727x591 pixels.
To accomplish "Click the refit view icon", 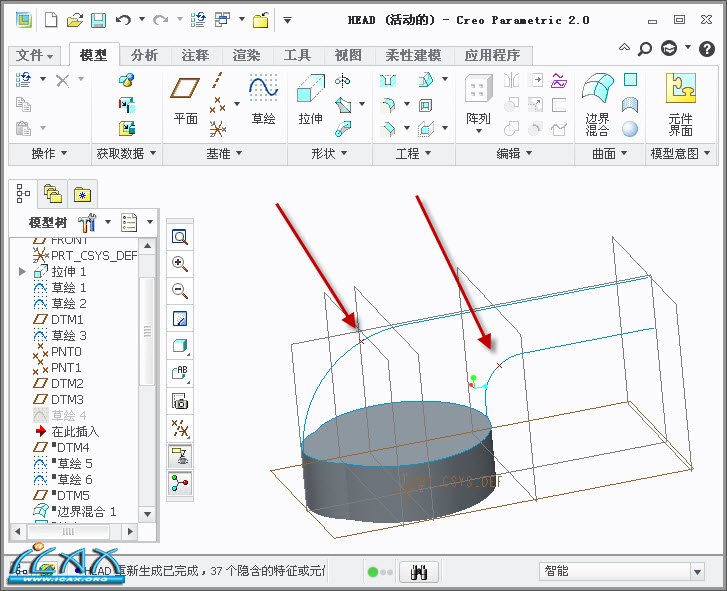I will (x=180, y=237).
